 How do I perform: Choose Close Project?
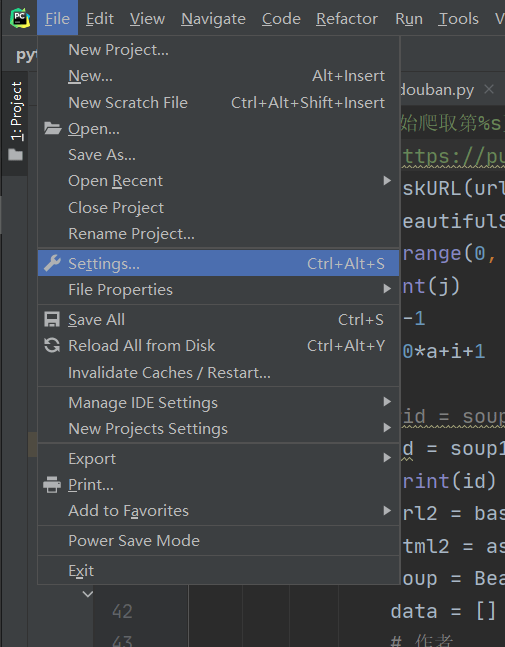coord(218,207)
